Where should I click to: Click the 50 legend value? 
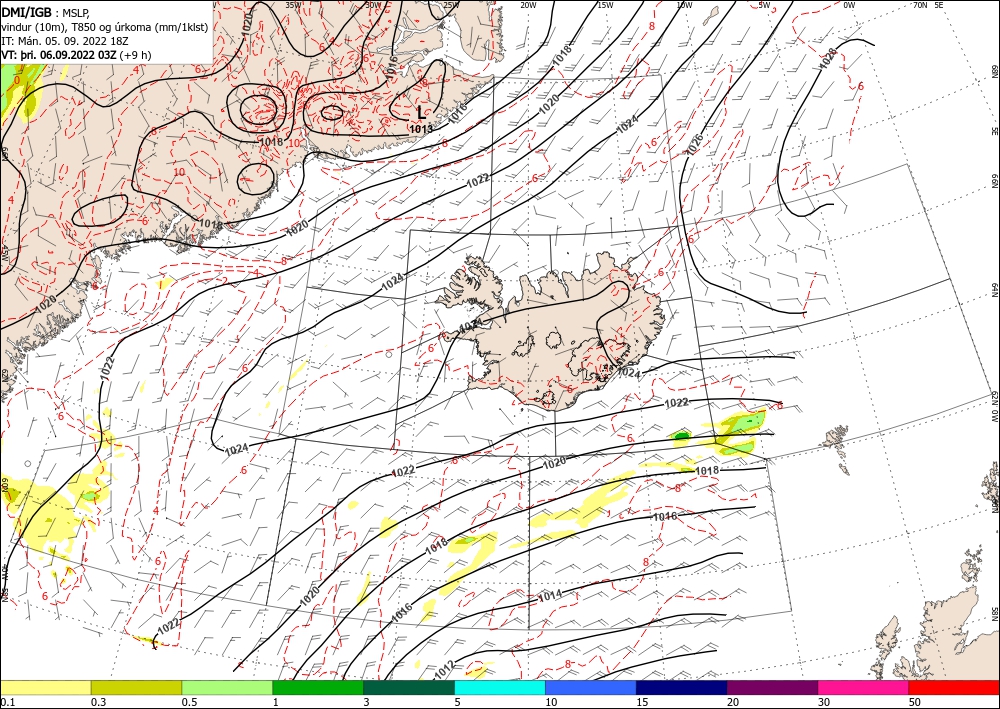(x=915, y=702)
